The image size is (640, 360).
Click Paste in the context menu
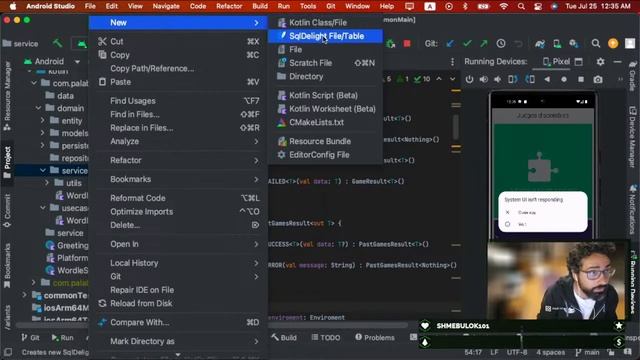click(x=178, y=82)
